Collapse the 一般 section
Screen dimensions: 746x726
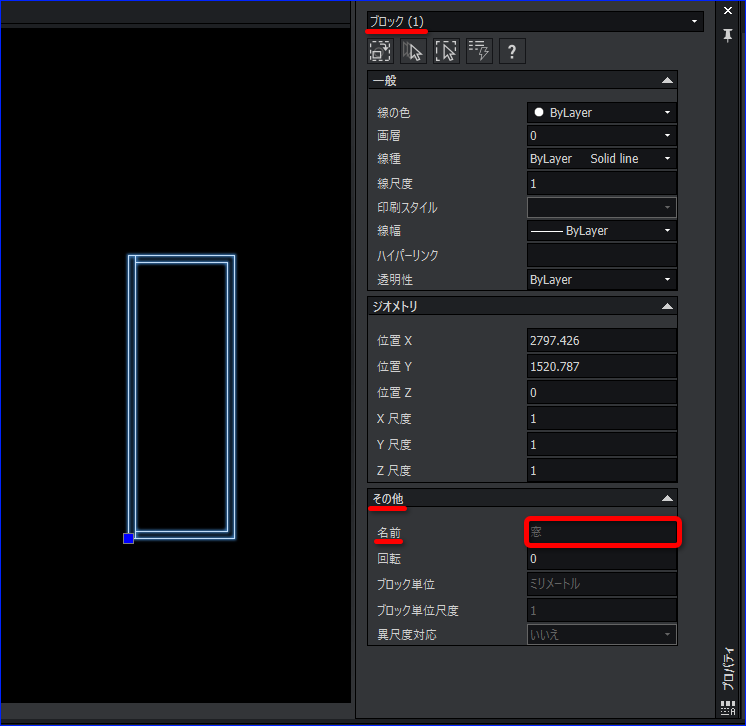click(667, 80)
